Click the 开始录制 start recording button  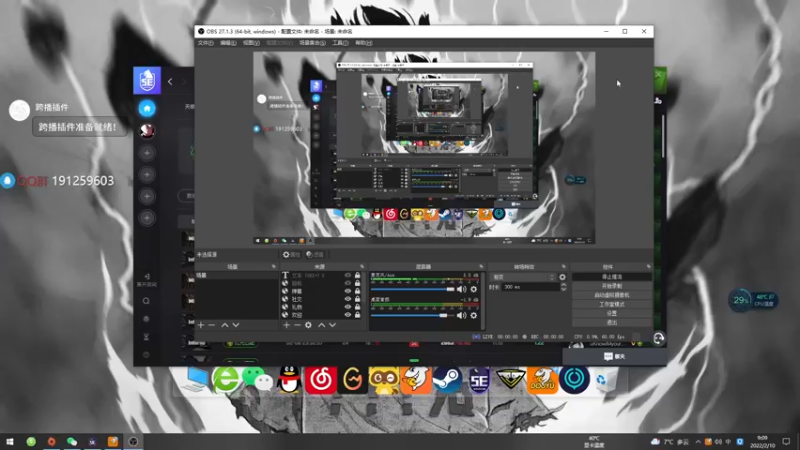[612, 286]
